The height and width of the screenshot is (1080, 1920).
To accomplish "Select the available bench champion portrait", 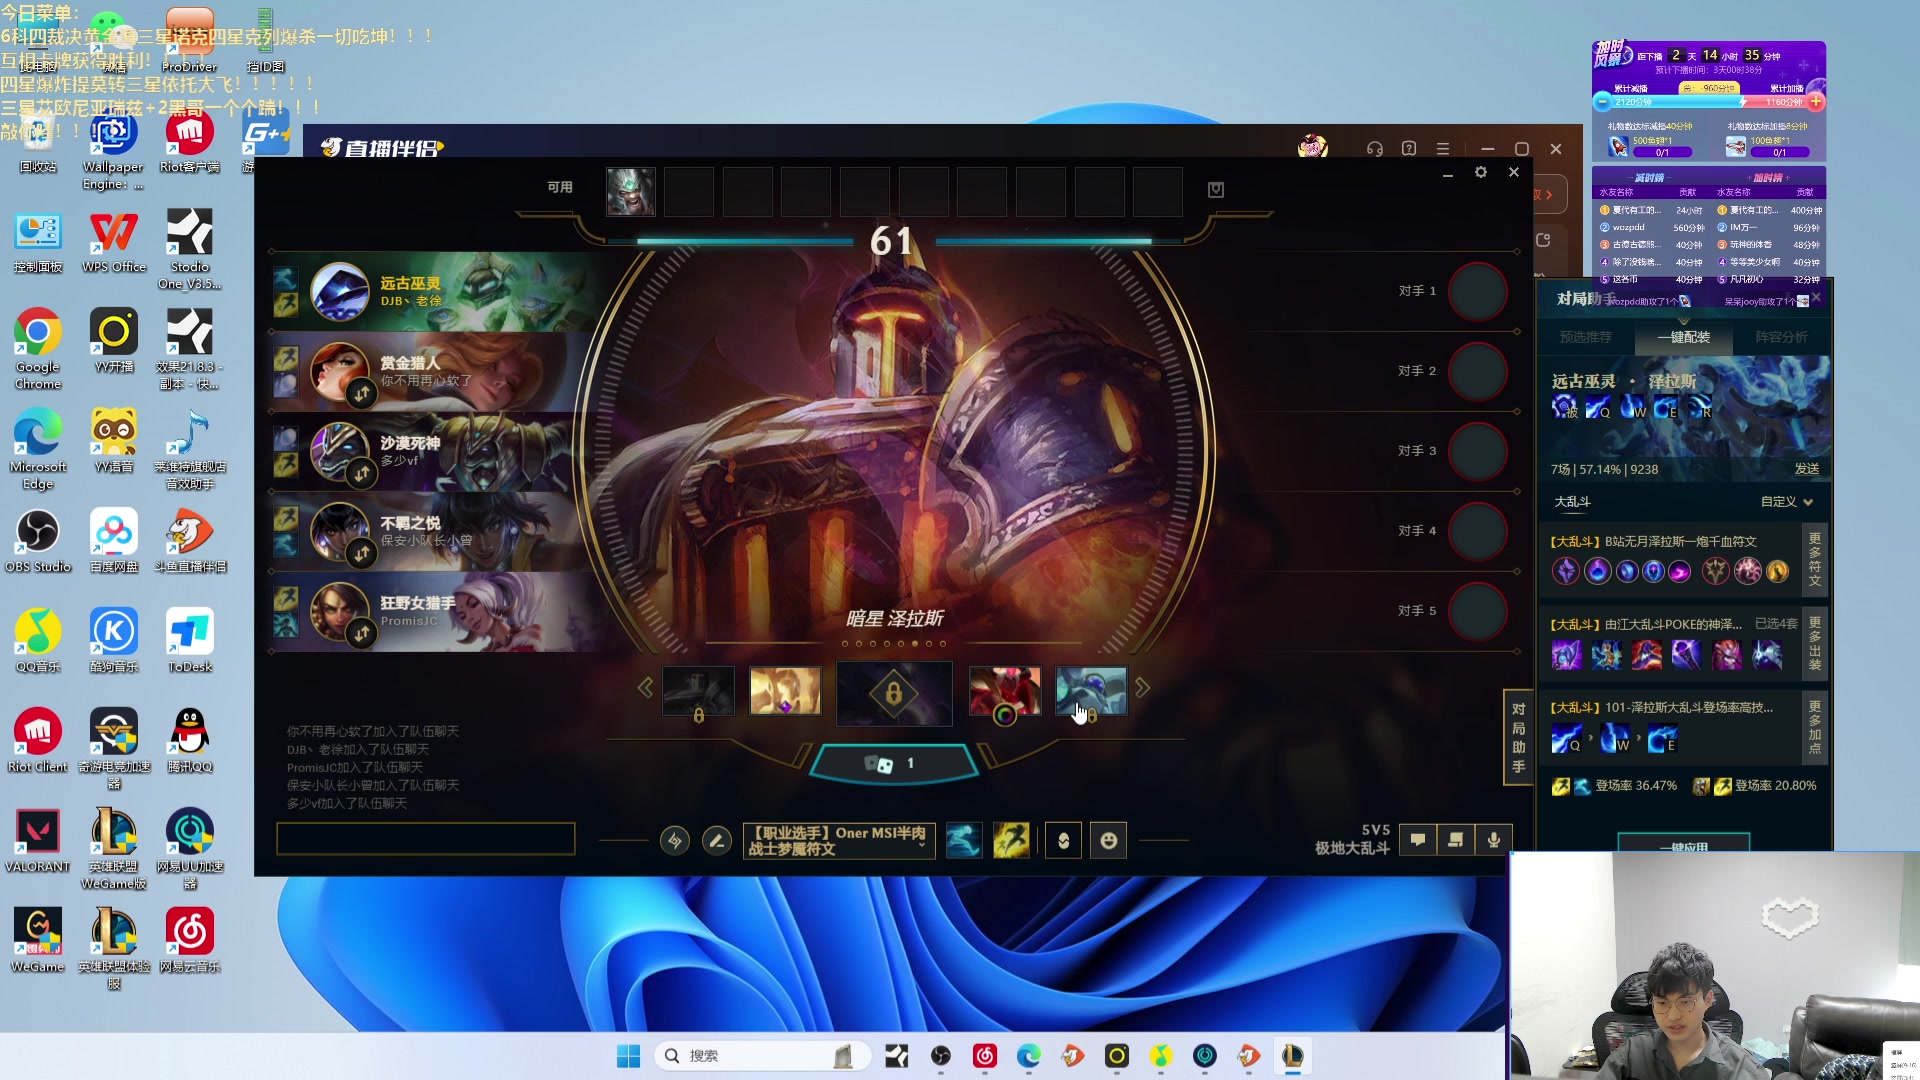I will point(631,191).
